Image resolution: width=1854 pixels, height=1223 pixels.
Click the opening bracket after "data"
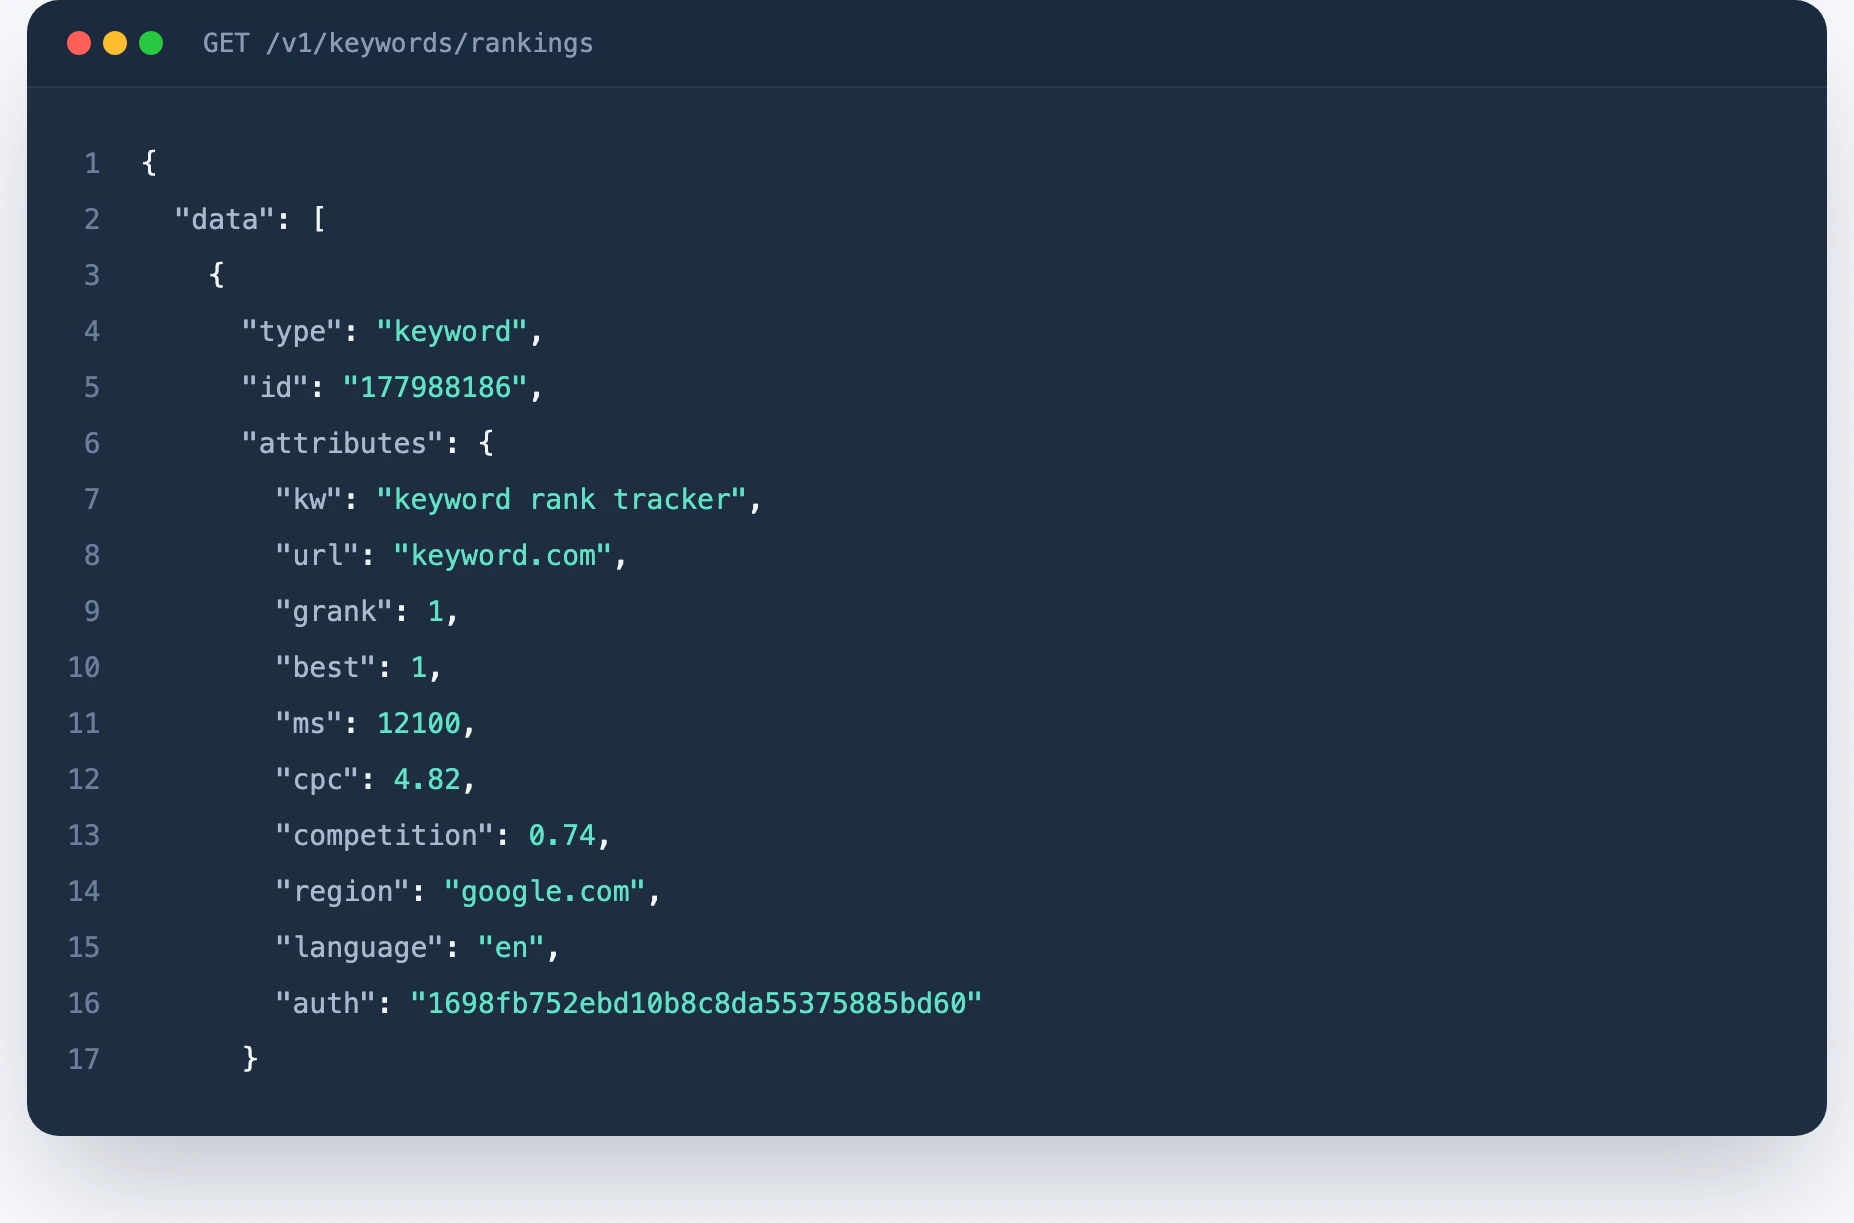[x=319, y=219]
